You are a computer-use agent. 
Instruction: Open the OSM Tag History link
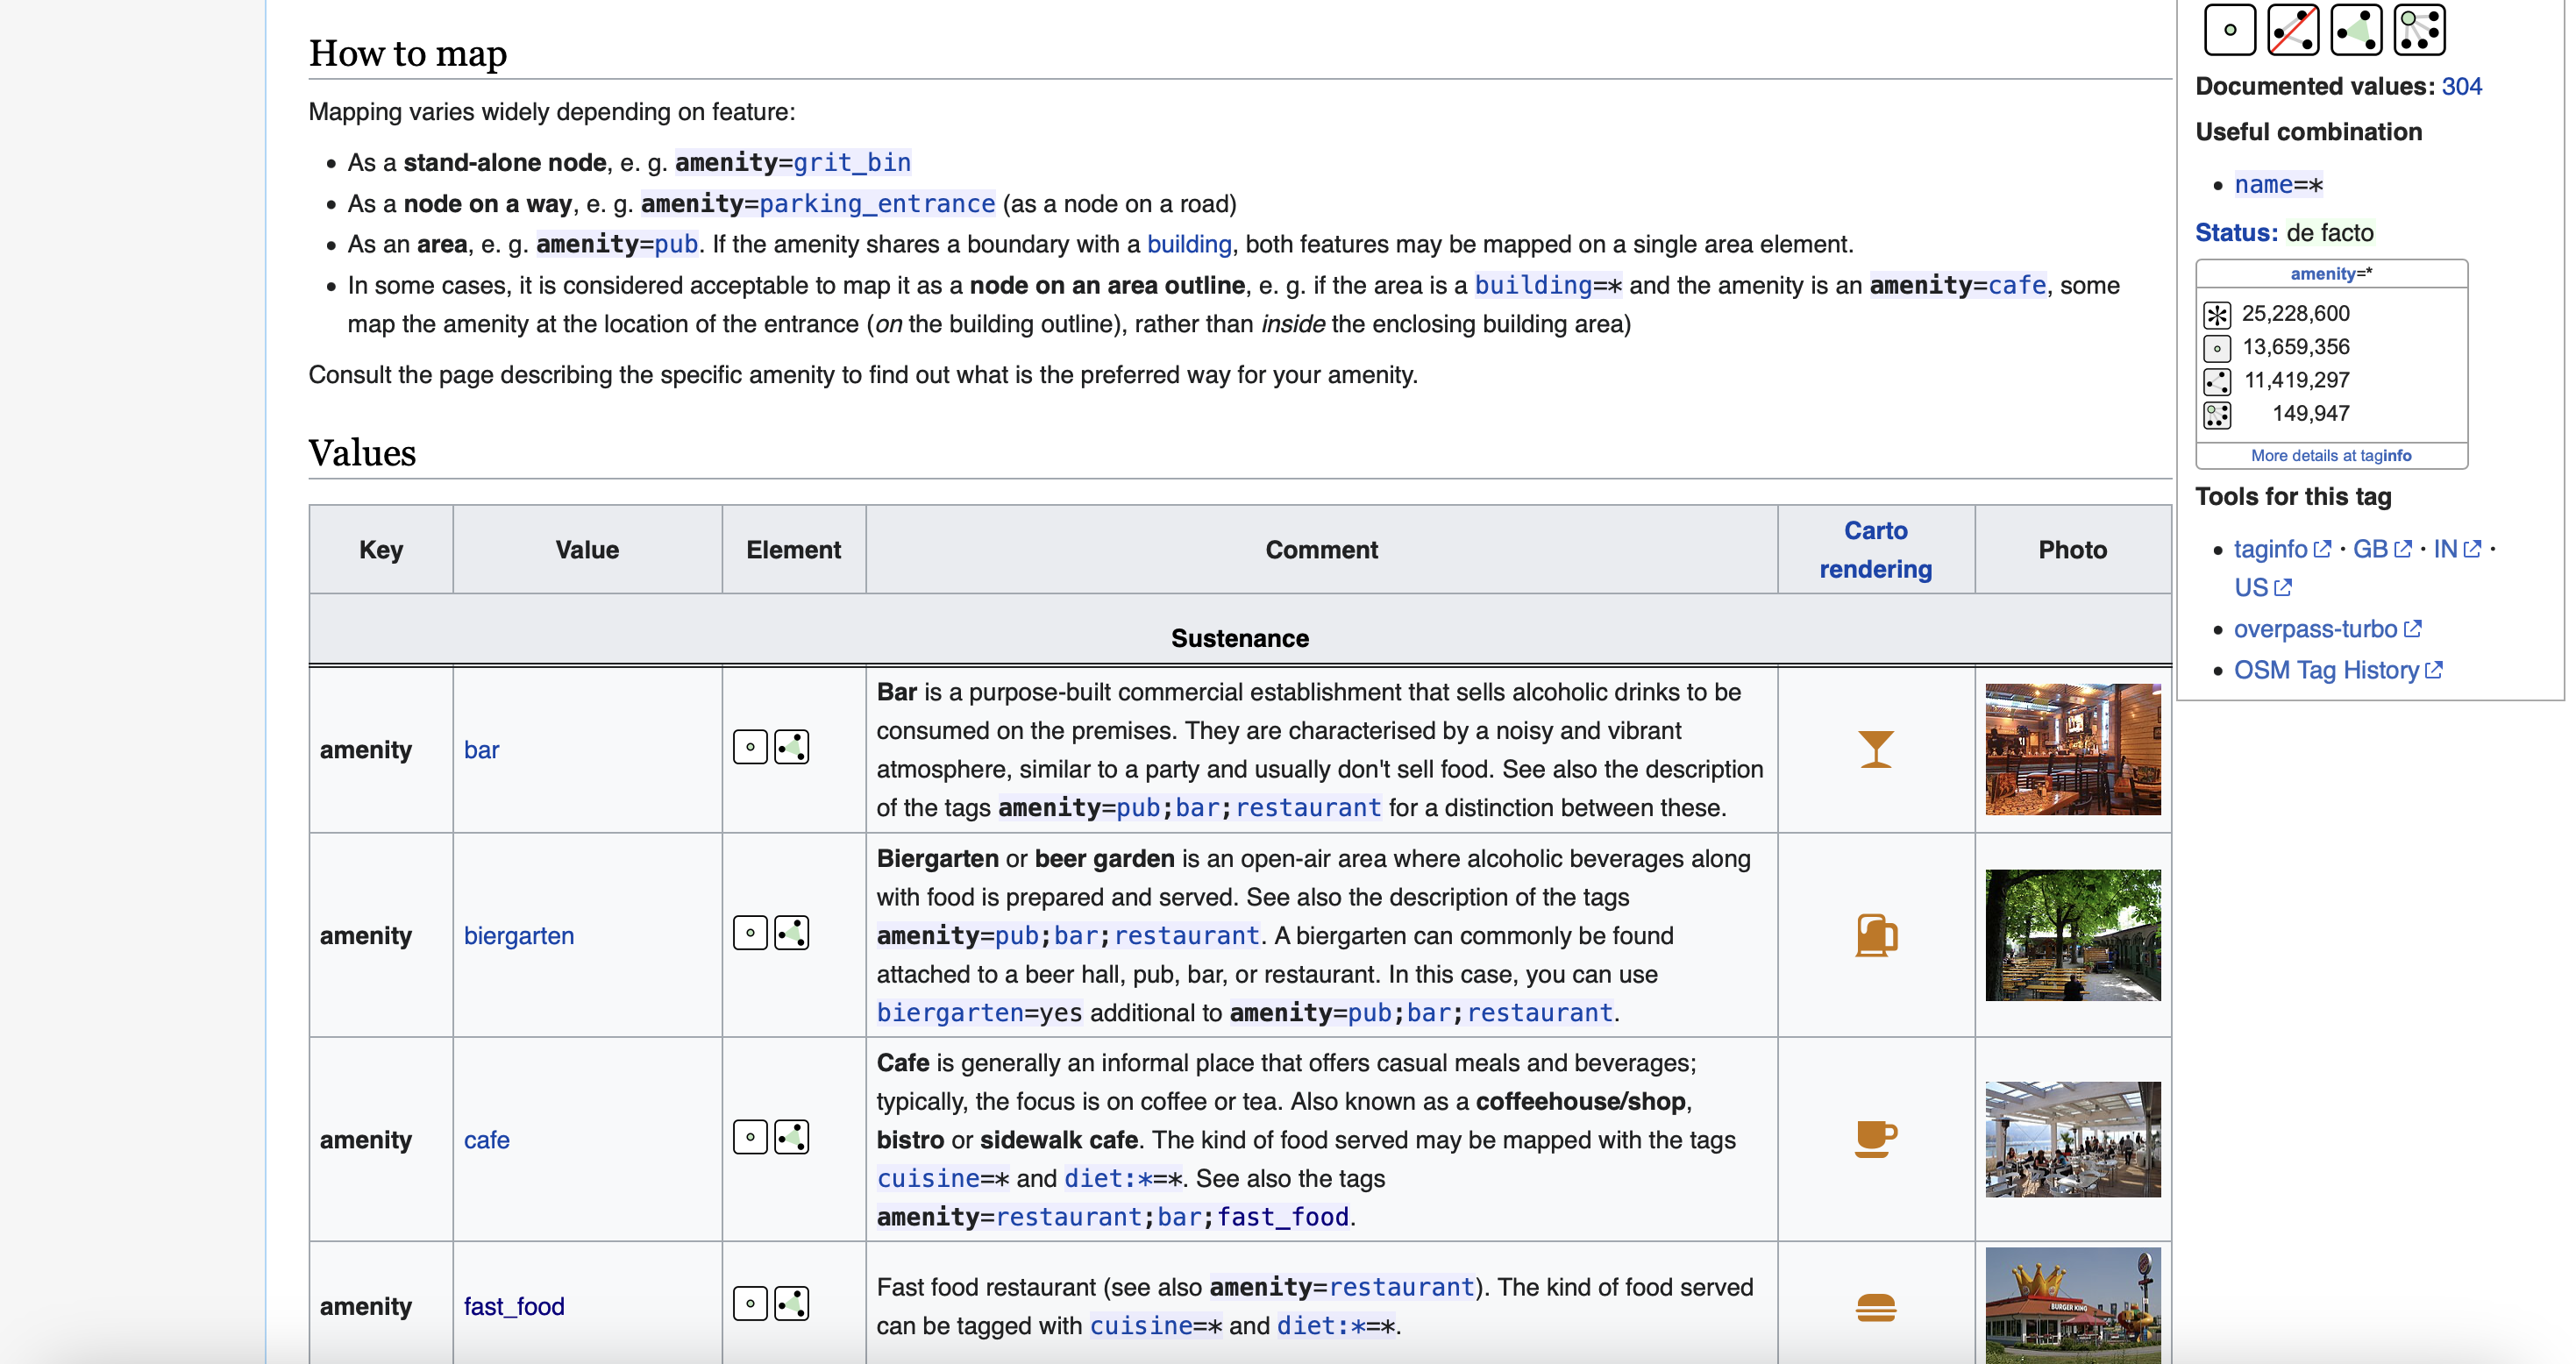[2326, 670]
